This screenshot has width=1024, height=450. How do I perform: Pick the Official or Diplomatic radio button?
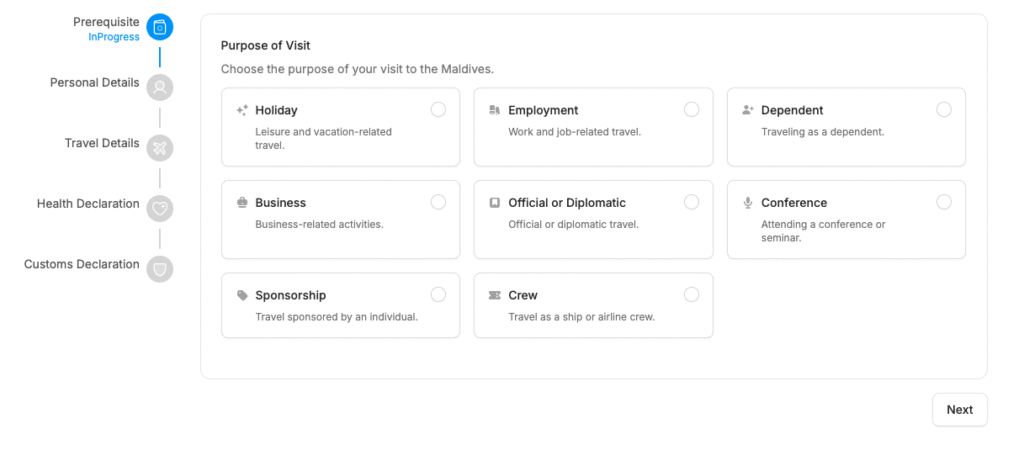coord(691,202)
